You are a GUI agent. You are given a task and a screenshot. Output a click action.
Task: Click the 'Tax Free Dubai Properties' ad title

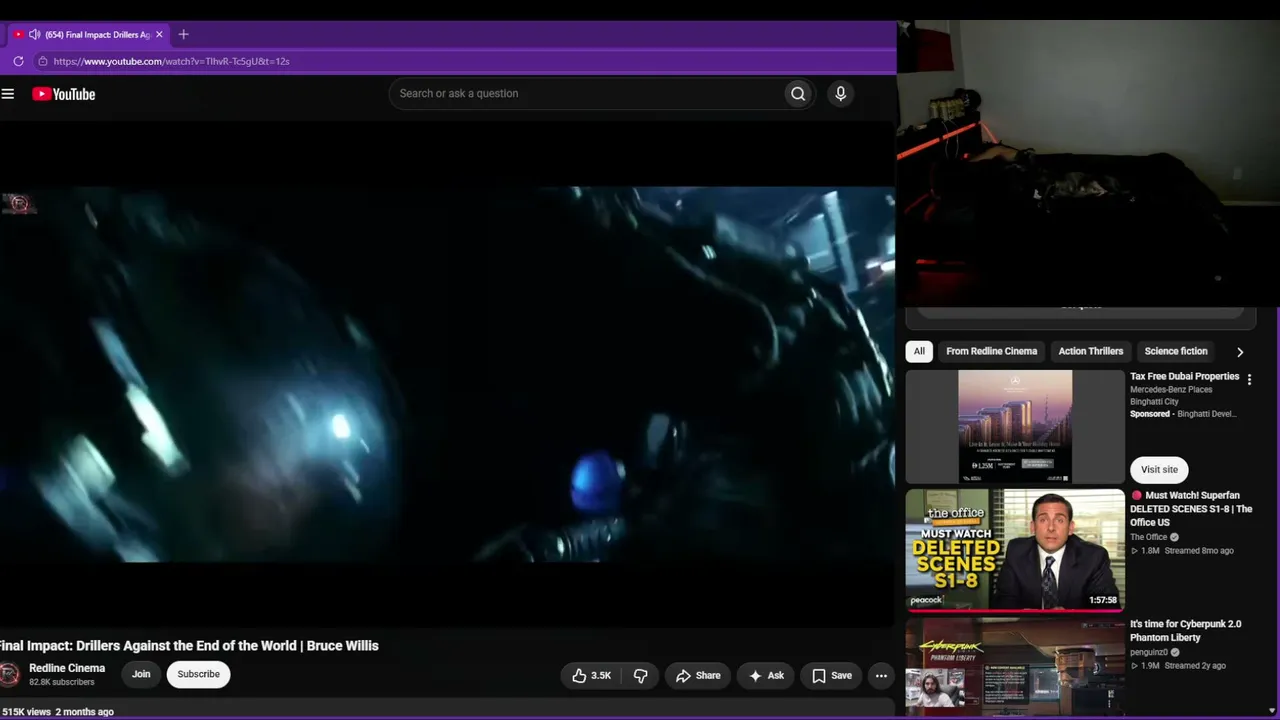[1184, 377]
